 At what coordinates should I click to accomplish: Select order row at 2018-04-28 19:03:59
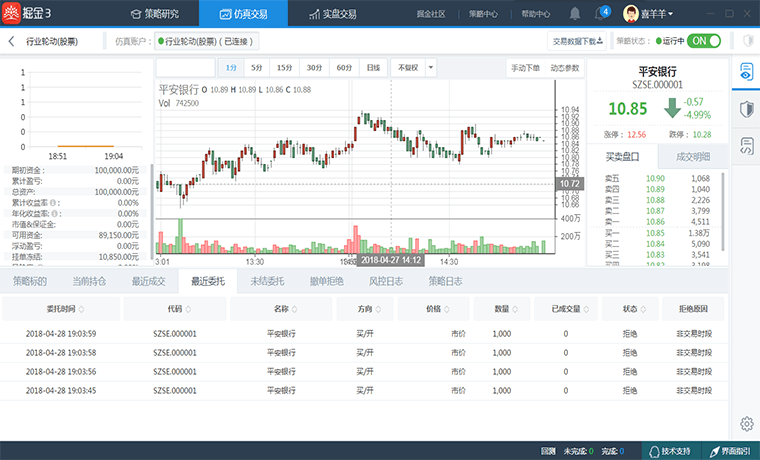(364, 334)
